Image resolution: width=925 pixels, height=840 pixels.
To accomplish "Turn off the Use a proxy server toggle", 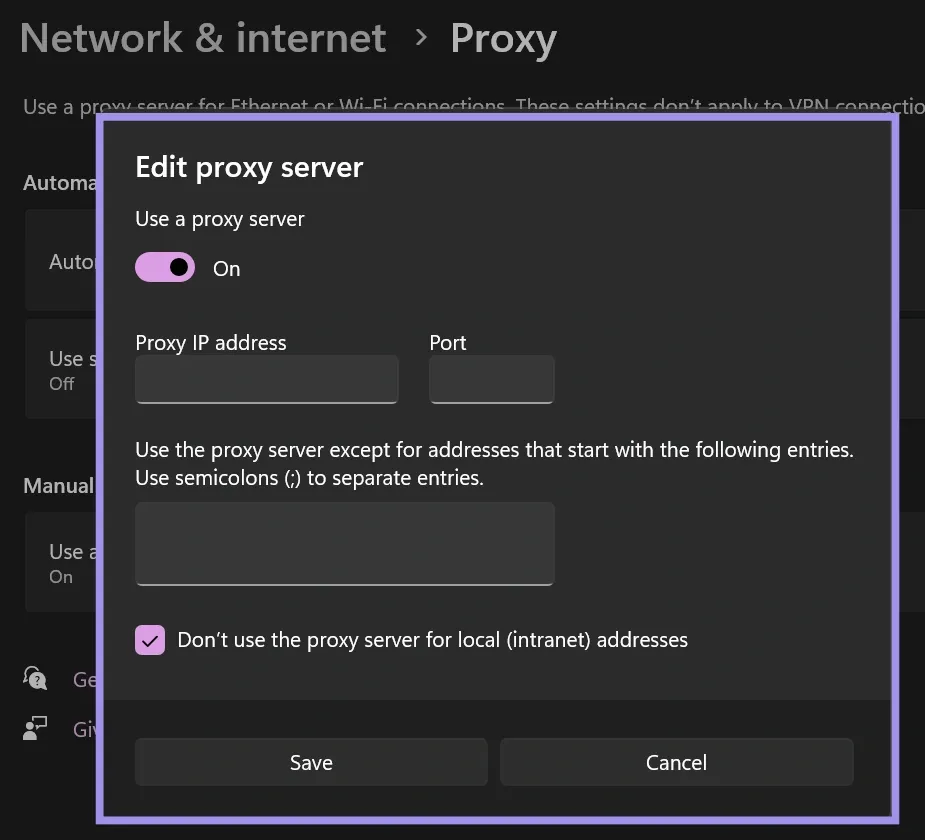I will tap(164, 267).
